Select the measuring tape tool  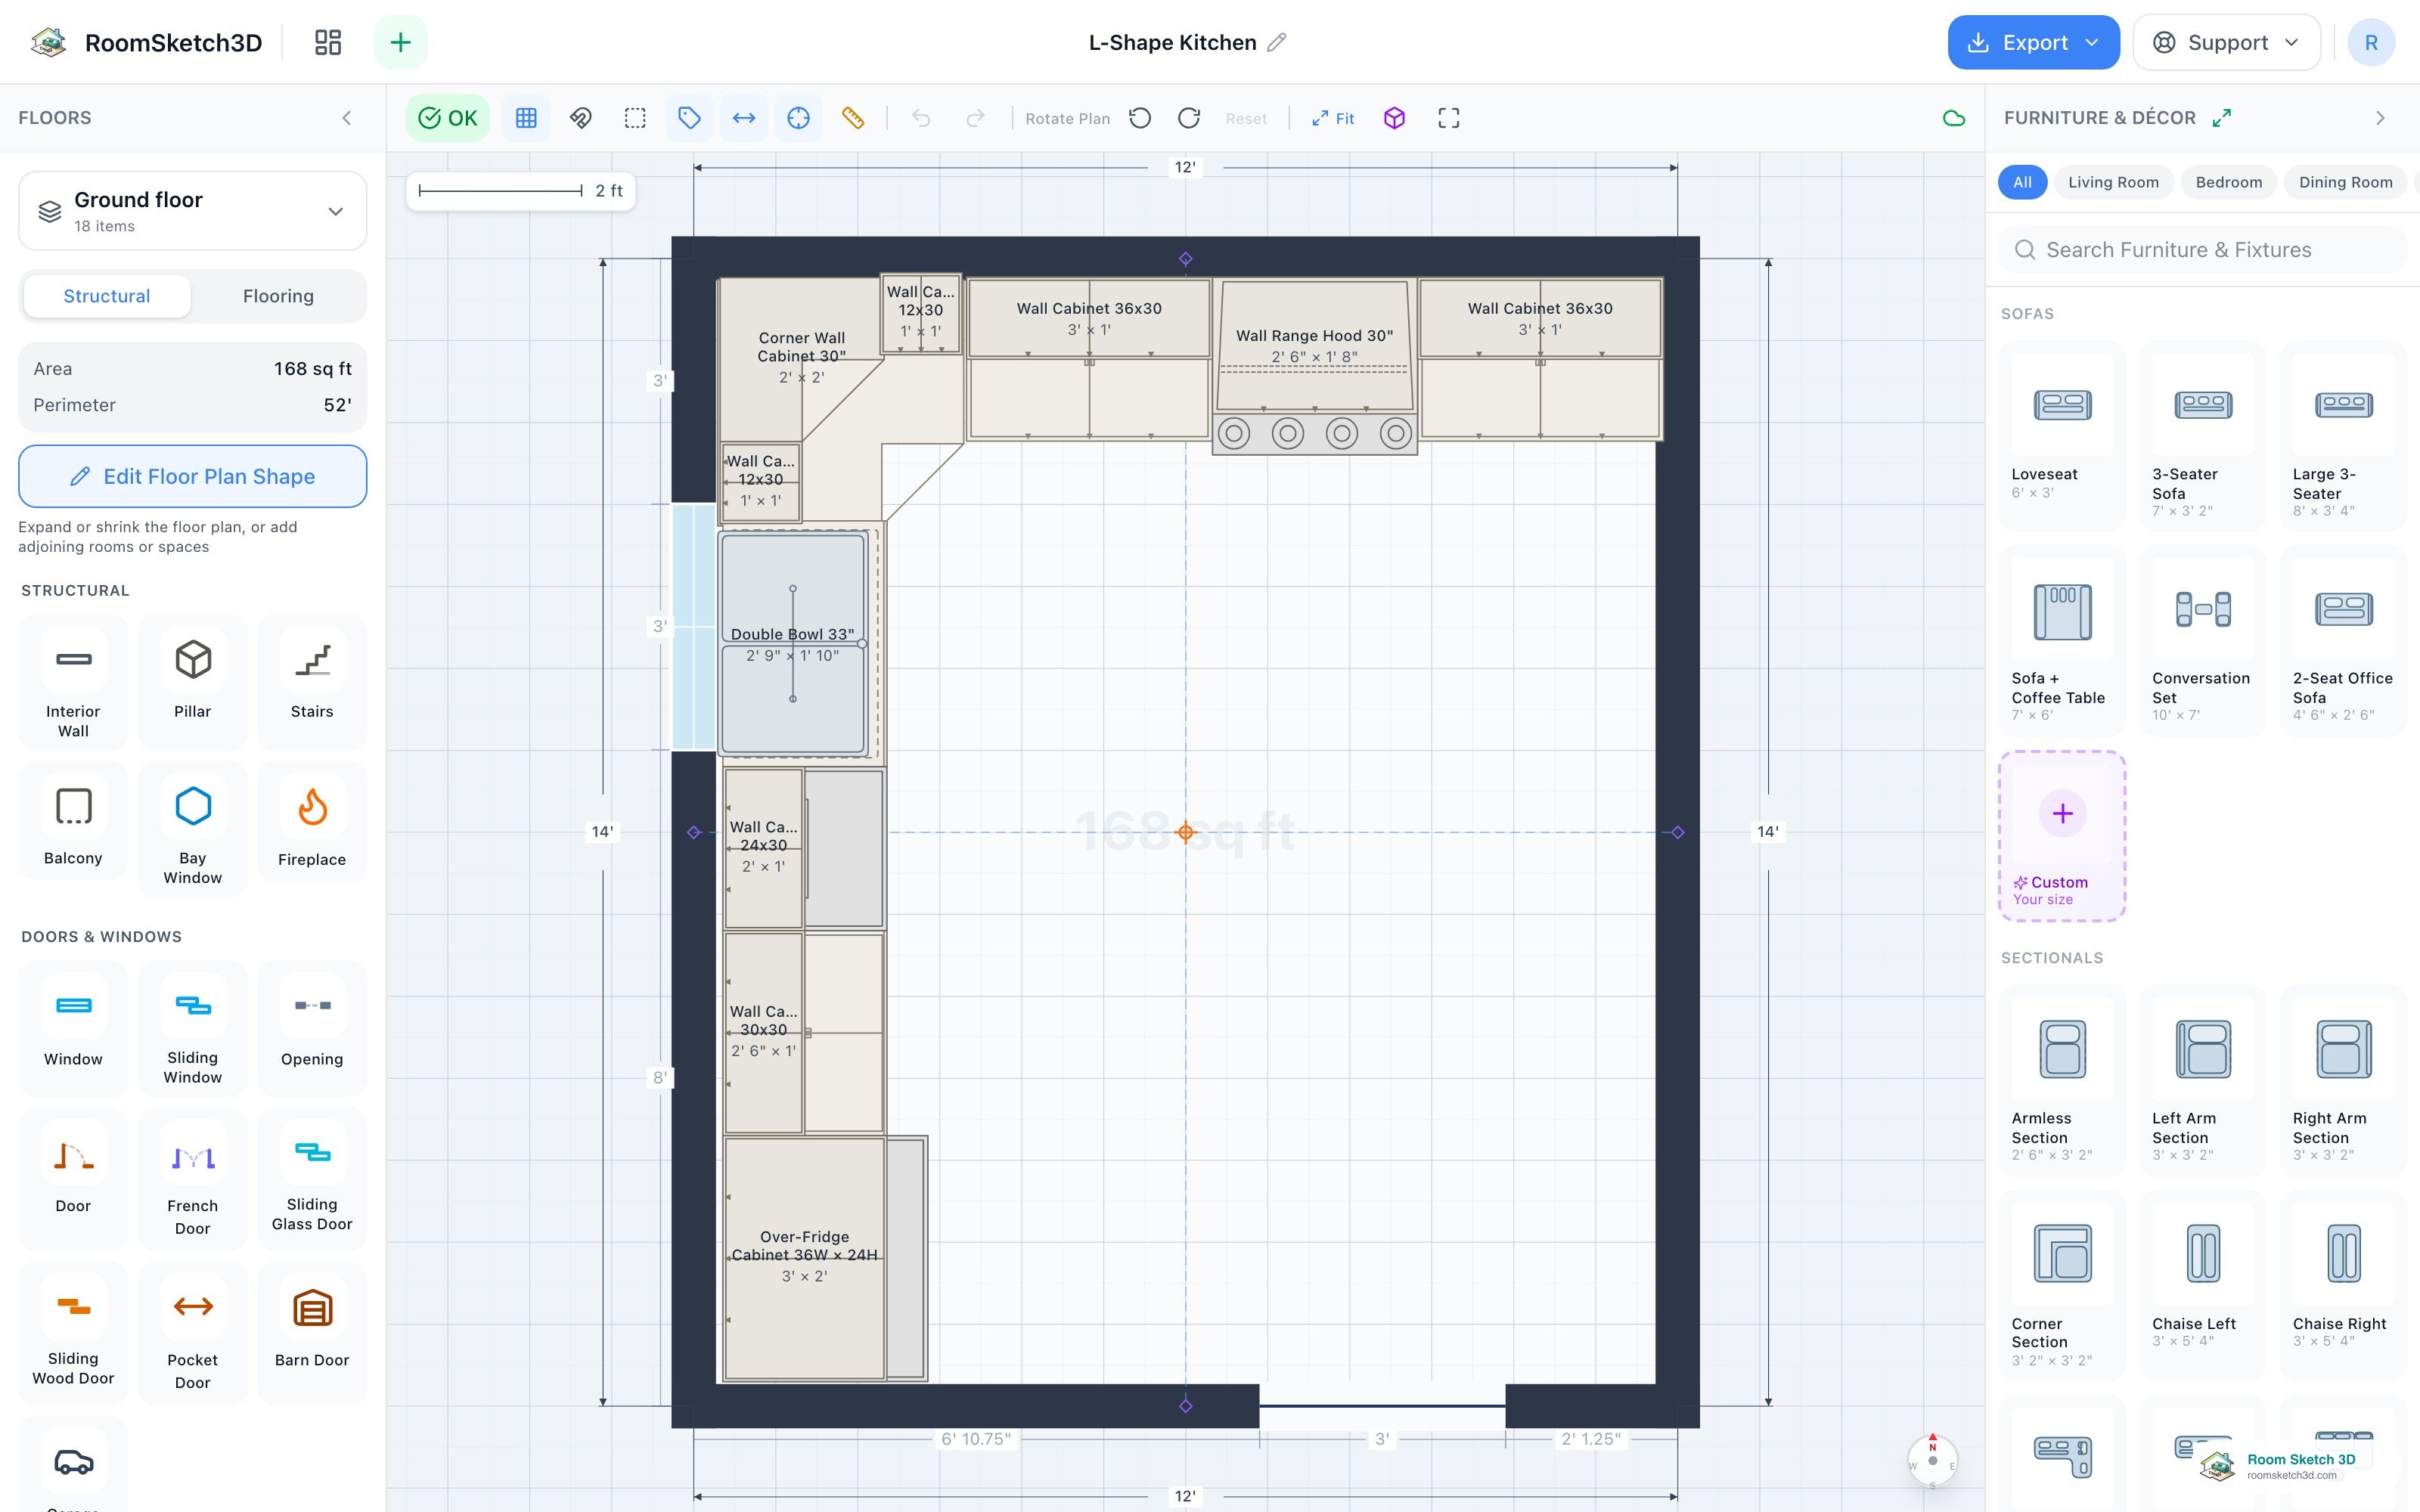coord(853,118)
